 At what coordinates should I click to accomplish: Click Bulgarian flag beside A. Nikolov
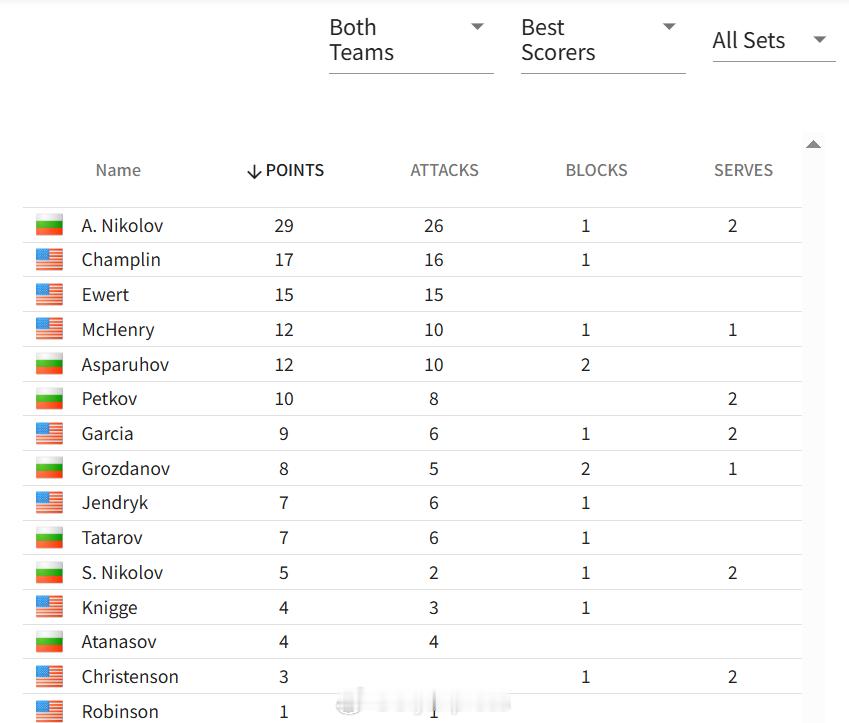pyautogui.click(x=49, y=225)
